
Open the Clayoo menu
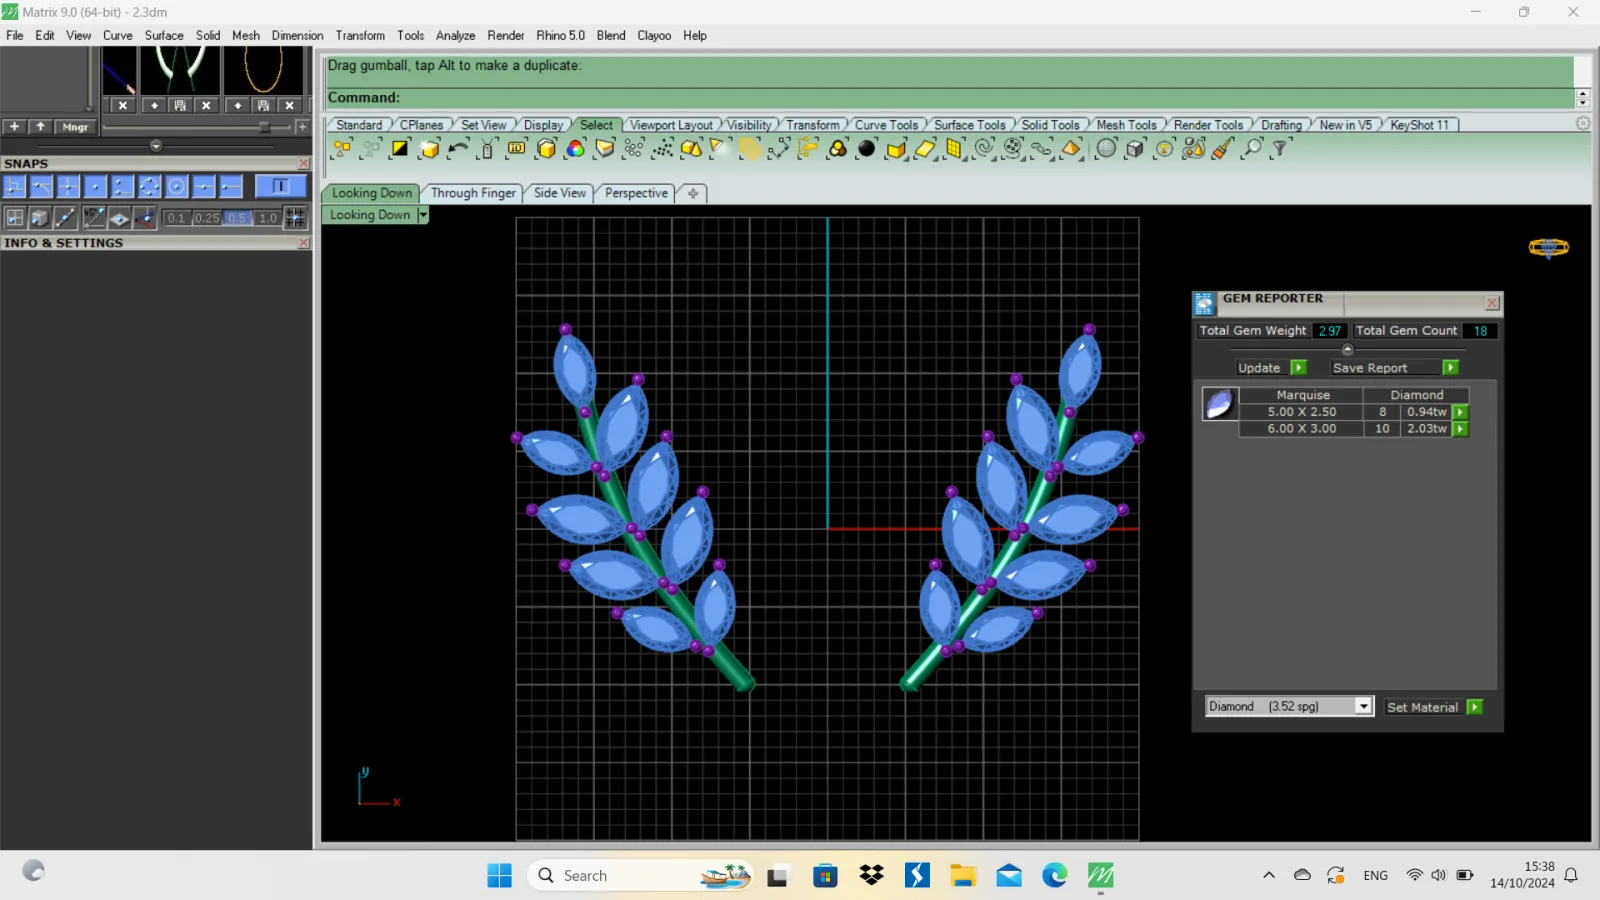[654, 35]
